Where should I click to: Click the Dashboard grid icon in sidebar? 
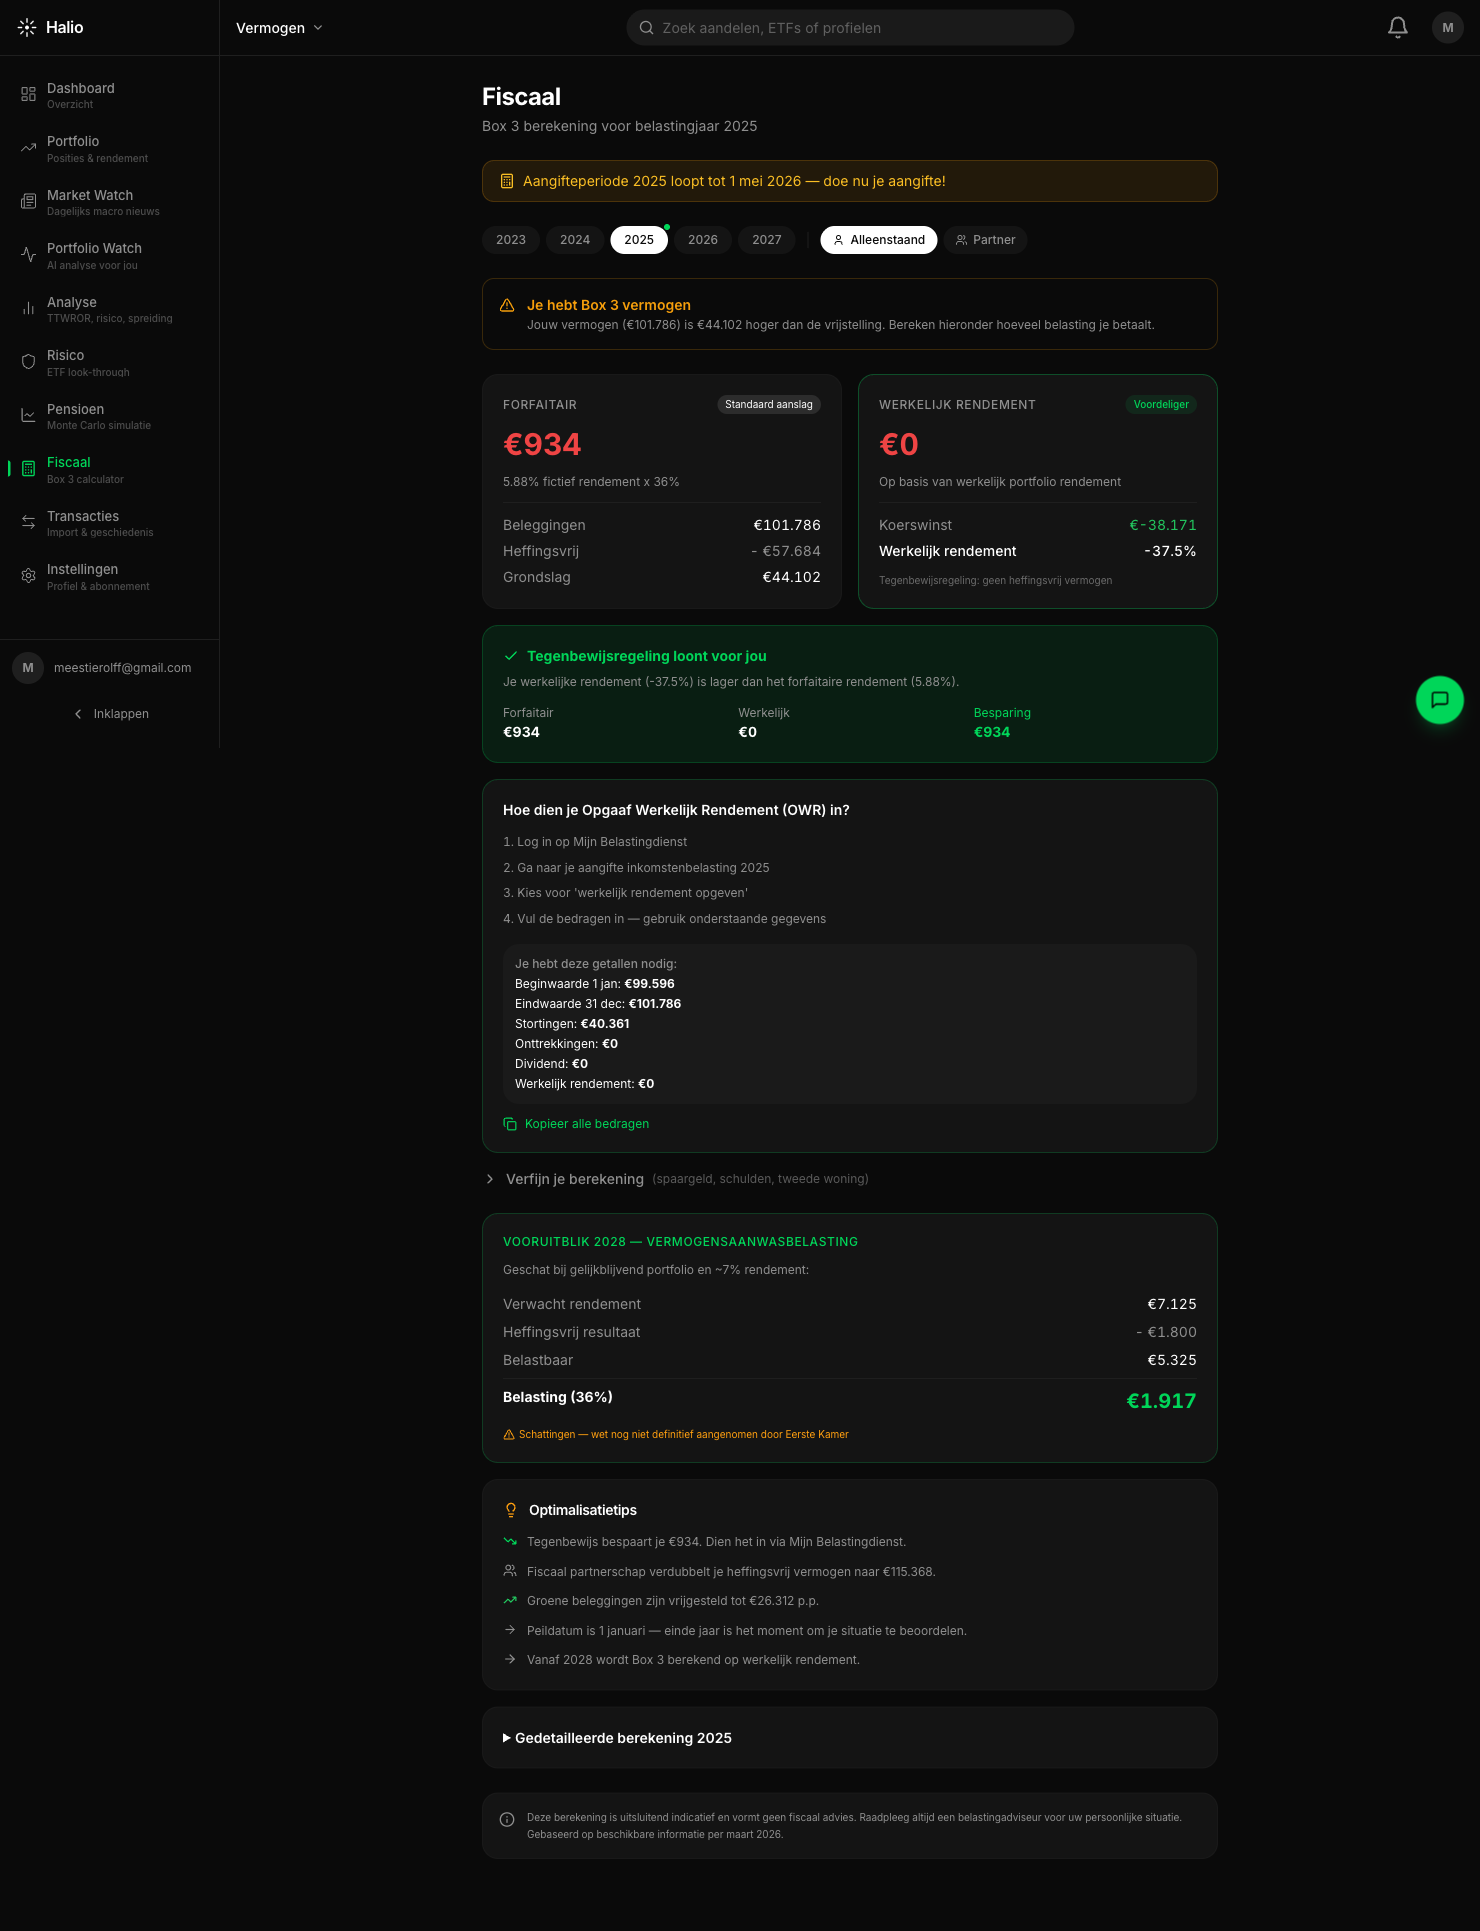(x=28, y=95)
